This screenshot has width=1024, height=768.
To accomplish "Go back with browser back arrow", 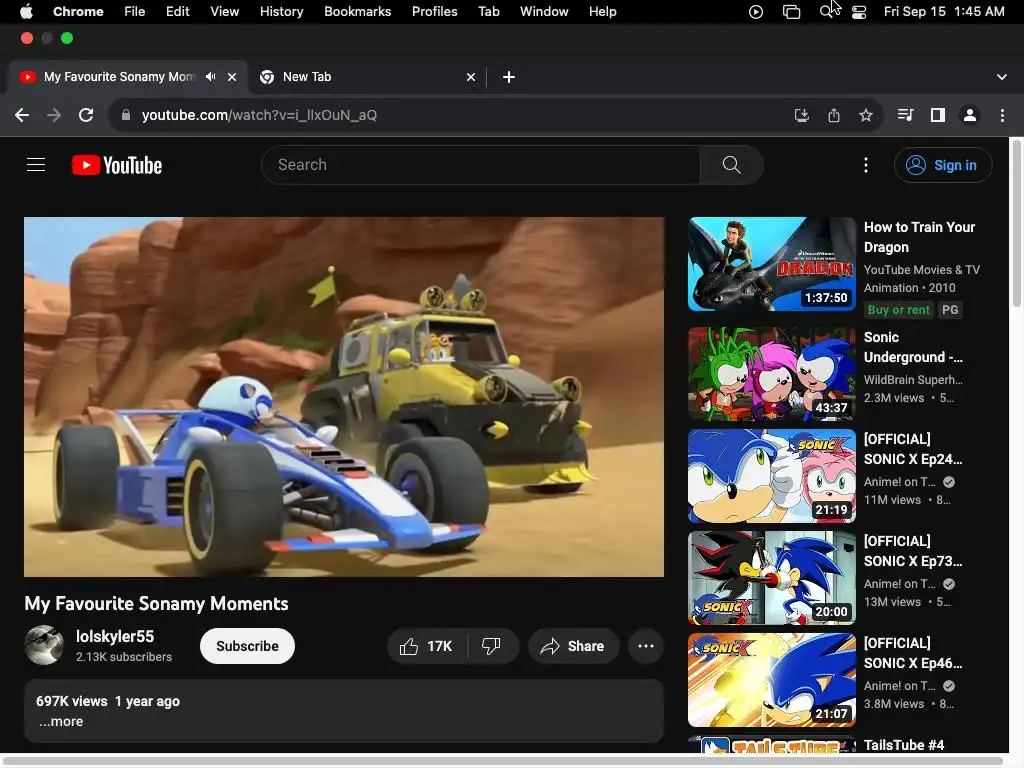I will [x=22, y=115].
